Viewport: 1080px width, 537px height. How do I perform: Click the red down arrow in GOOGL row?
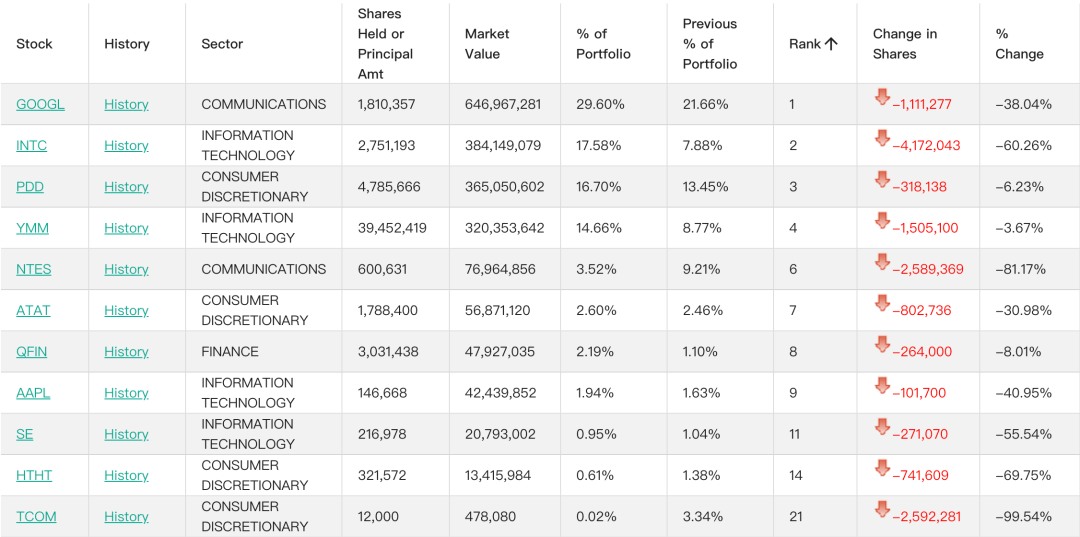pos(882,97)
